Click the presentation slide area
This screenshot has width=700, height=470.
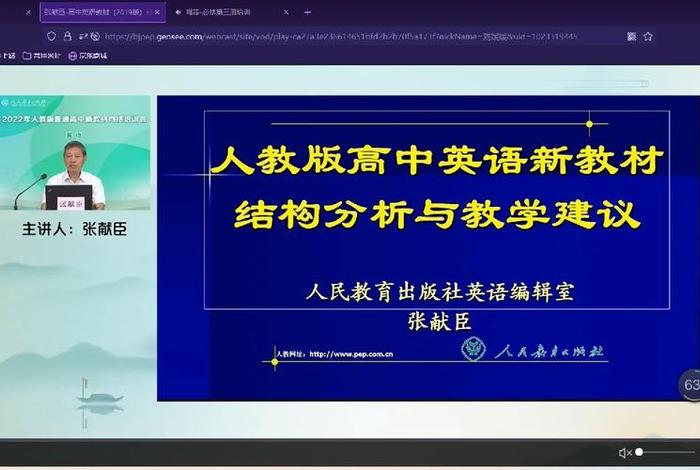point(428,248)
